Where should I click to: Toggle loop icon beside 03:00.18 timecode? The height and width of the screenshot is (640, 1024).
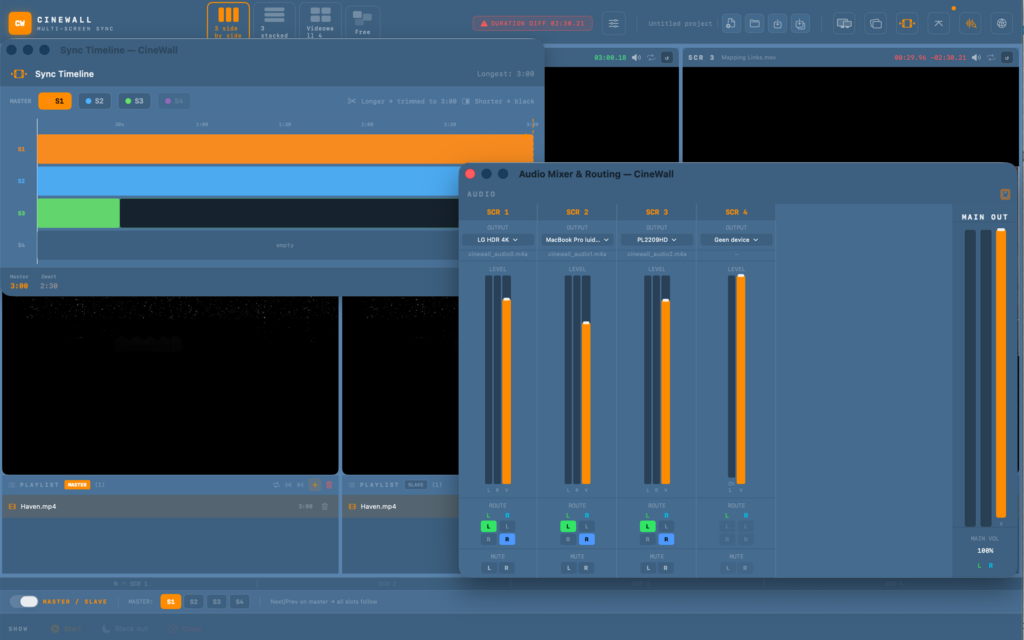(651, 57)
